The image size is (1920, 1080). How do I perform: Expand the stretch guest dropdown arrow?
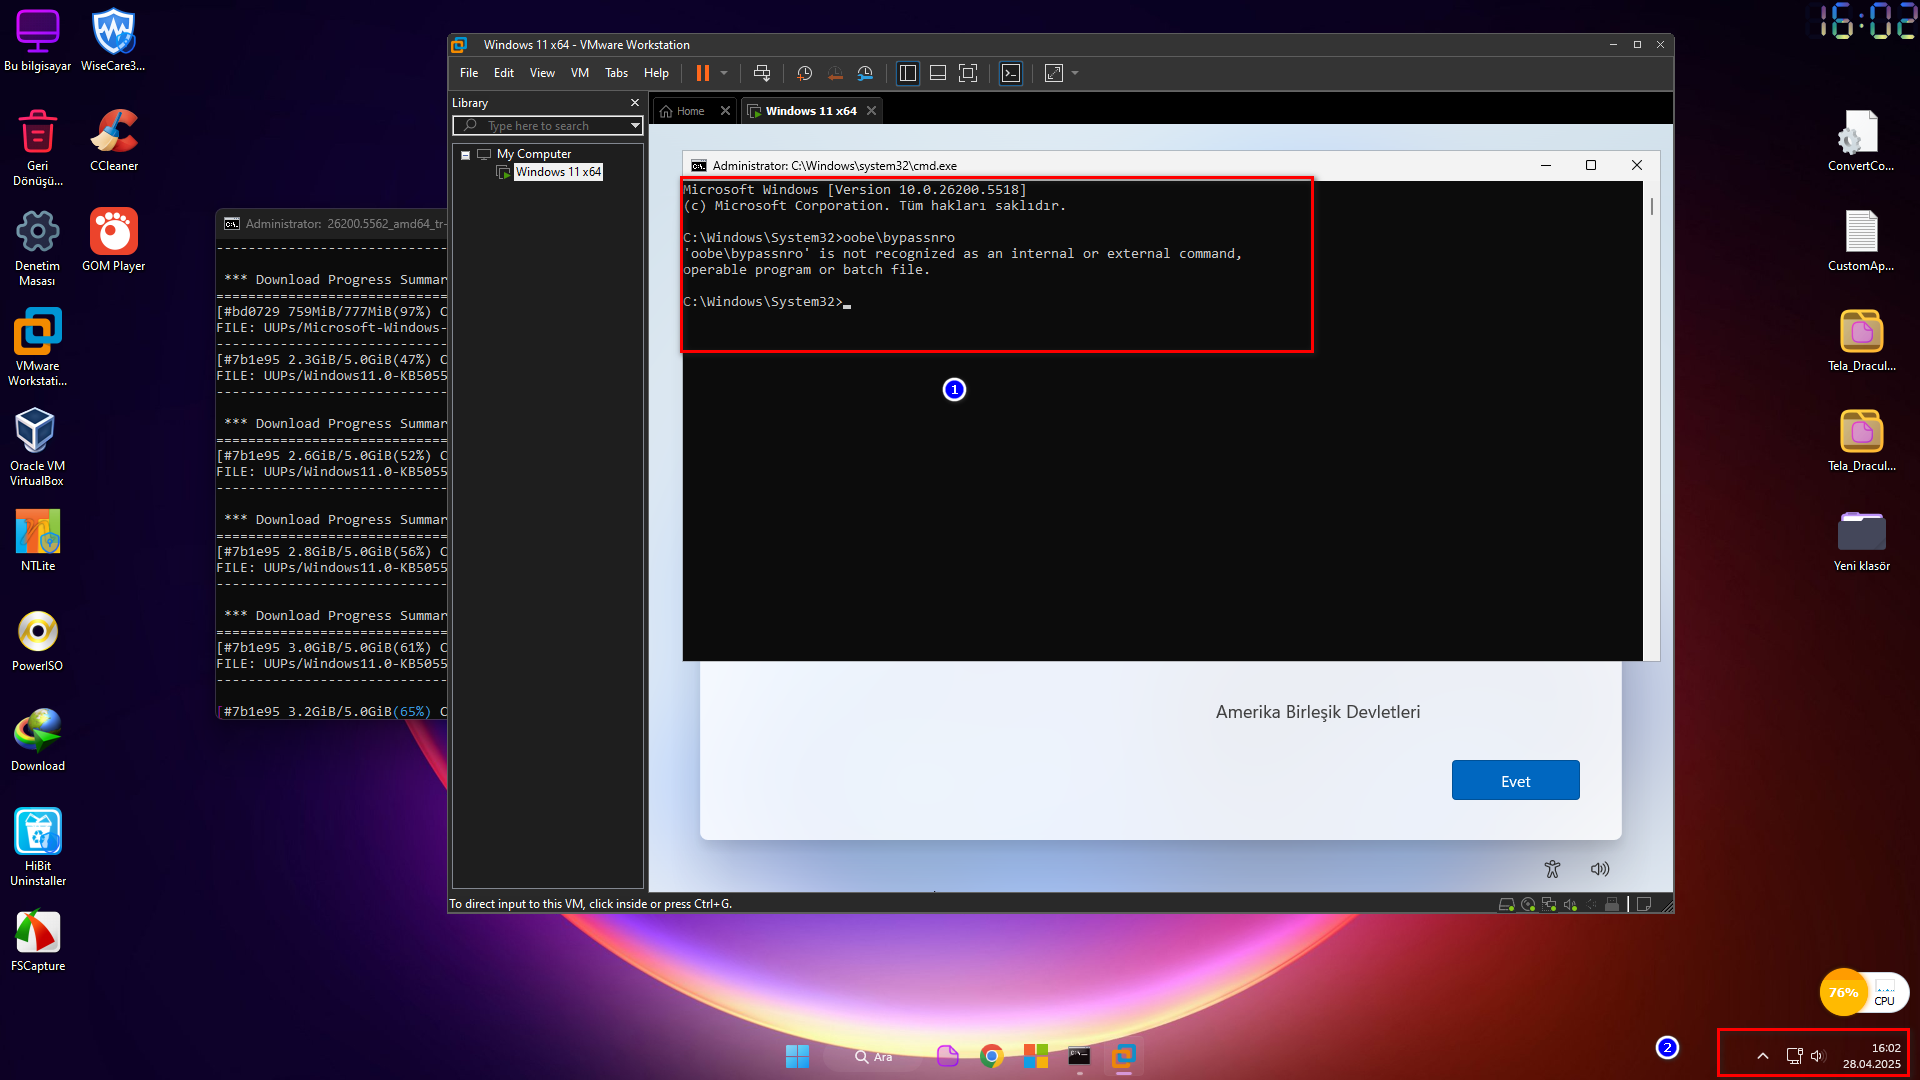click(x=1075, y=73)
